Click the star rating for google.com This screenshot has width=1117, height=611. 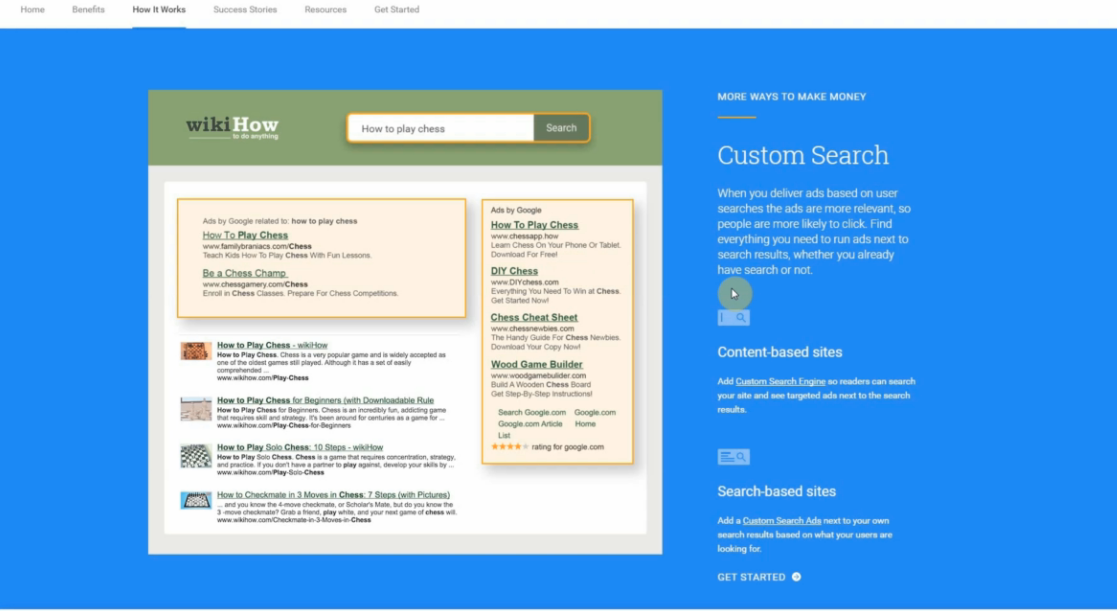[x=509, y=447]
